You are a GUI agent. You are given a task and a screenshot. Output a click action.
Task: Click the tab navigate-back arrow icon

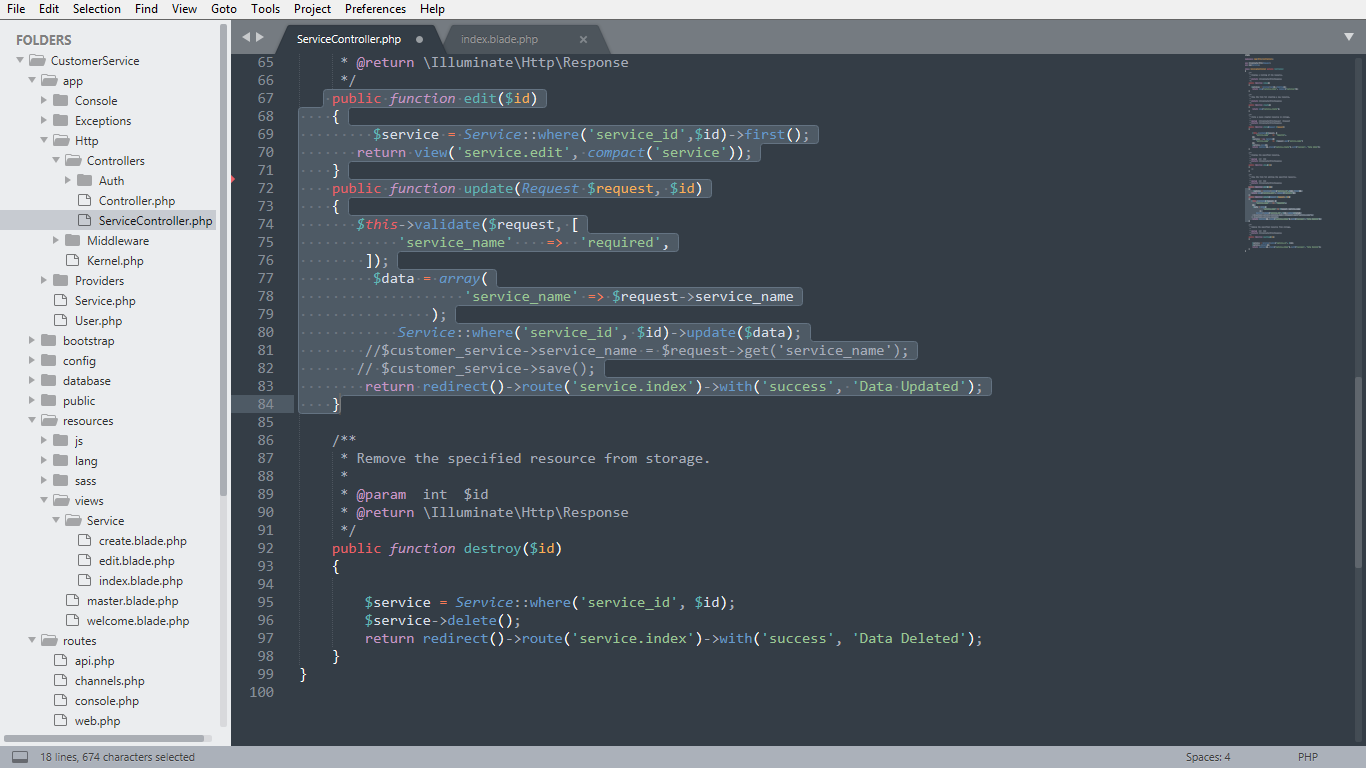pyautogui.click(x=246, y=37)
